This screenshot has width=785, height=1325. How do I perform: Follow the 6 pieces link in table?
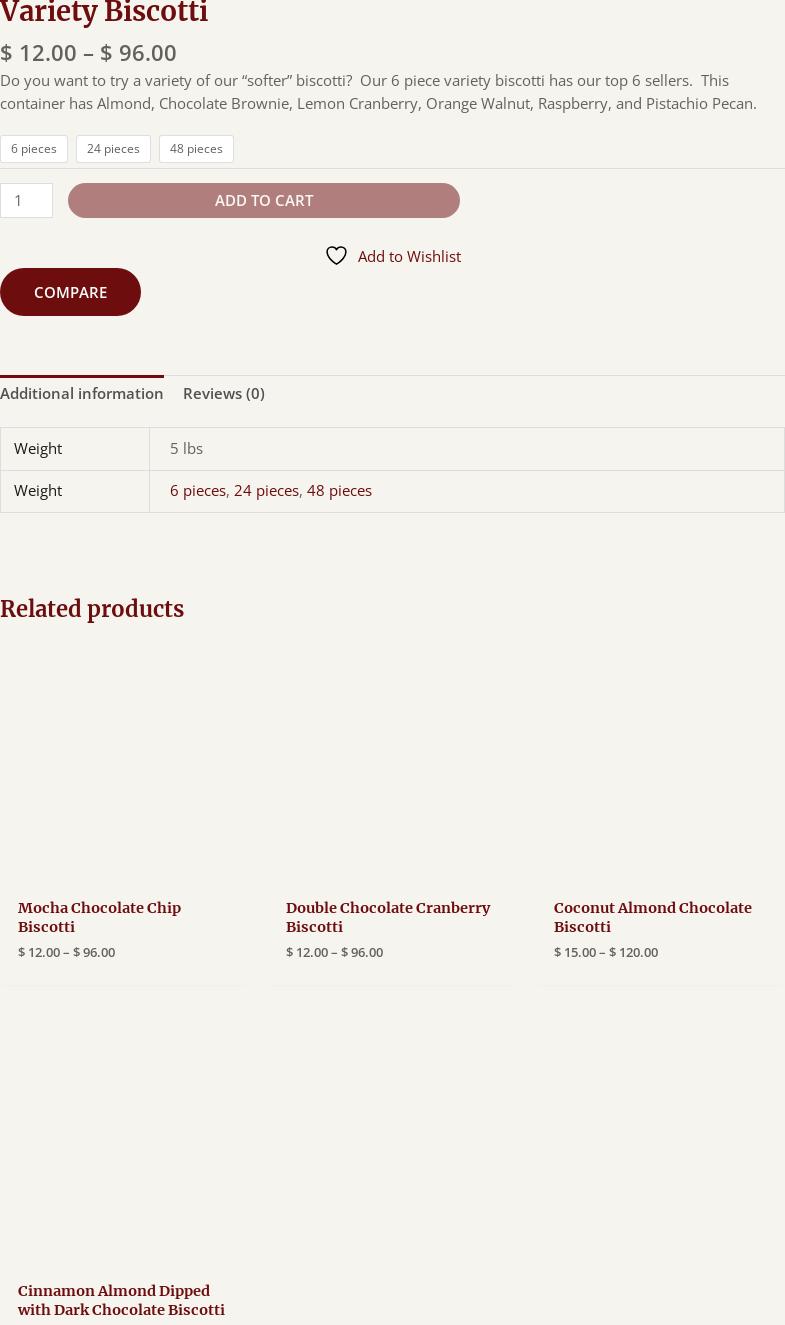[197, 490]
